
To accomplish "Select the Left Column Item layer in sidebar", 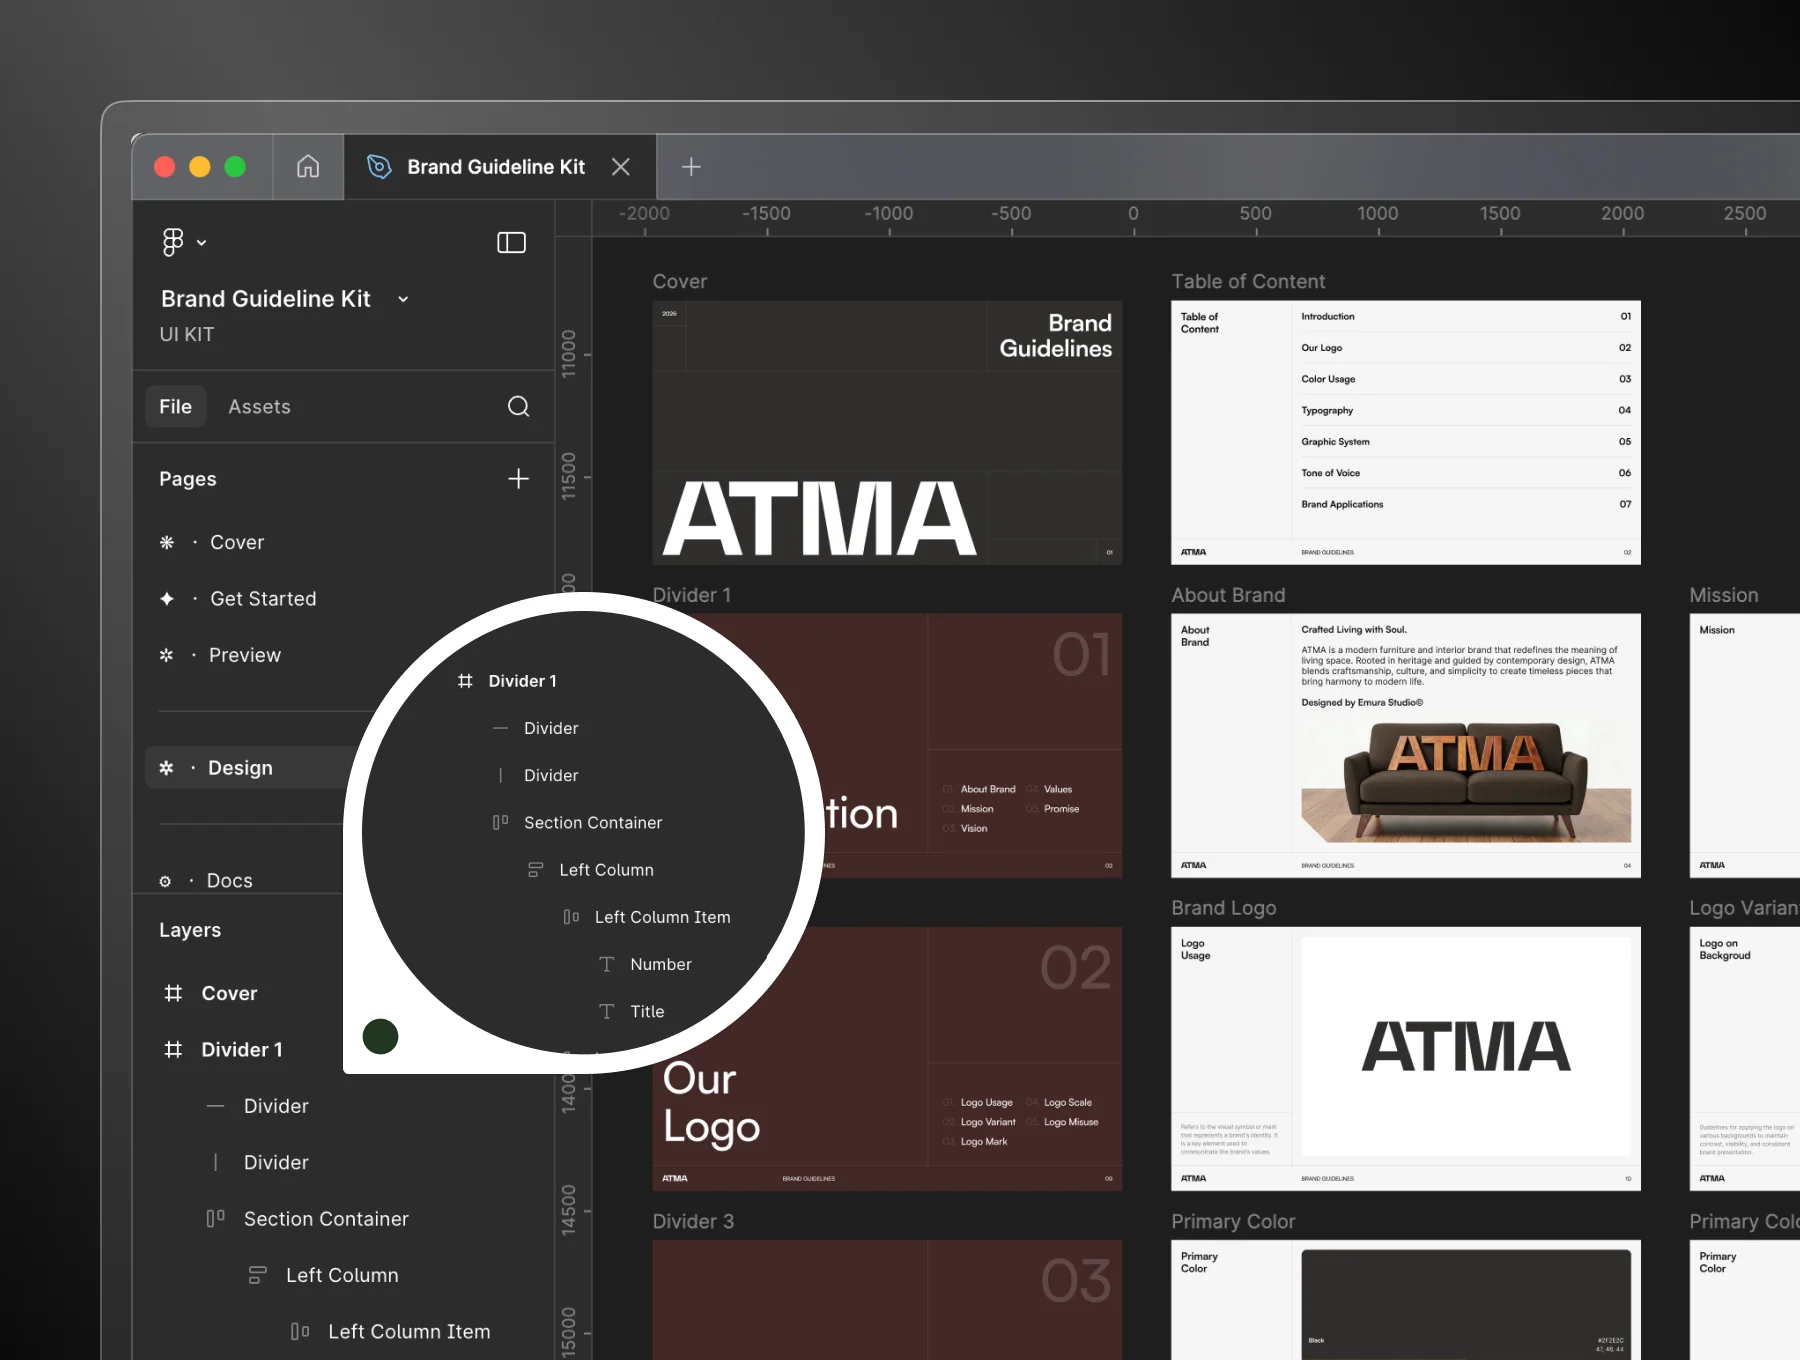I will tap(409, 1331).
